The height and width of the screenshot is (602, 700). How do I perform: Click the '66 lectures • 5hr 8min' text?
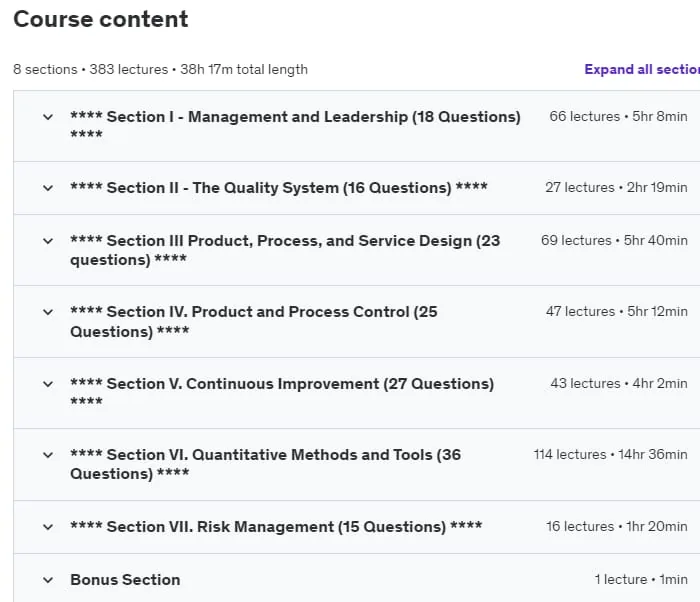click(618, 117)
